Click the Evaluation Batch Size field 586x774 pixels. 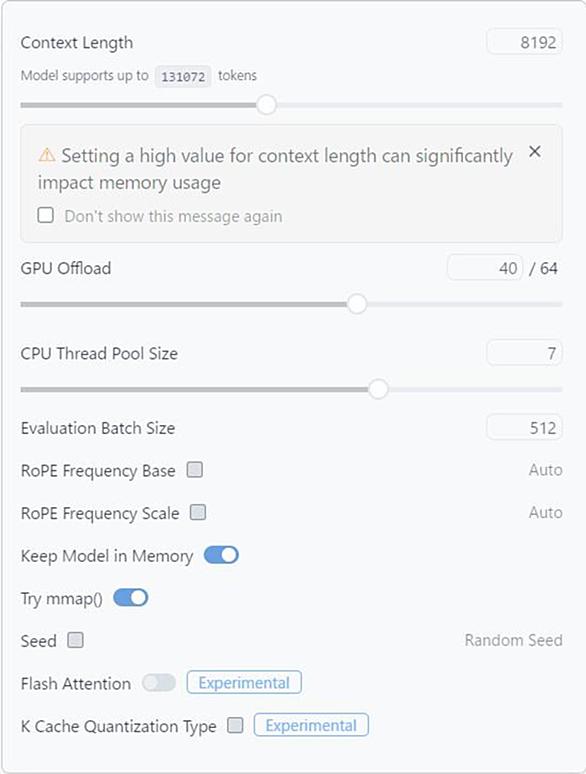[x=524, y=427]
